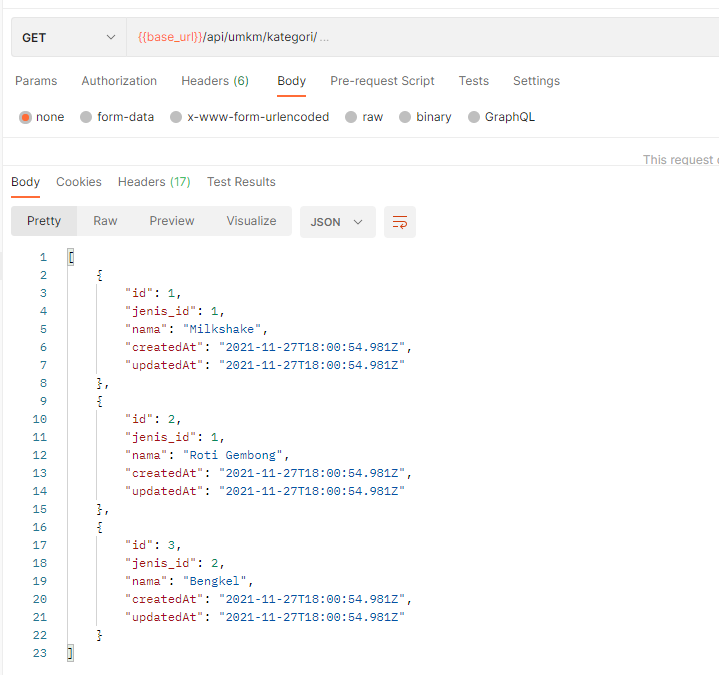This screenshot has height=675, width=719.
Task: Switch to the Tests tab
Action: 474,81
